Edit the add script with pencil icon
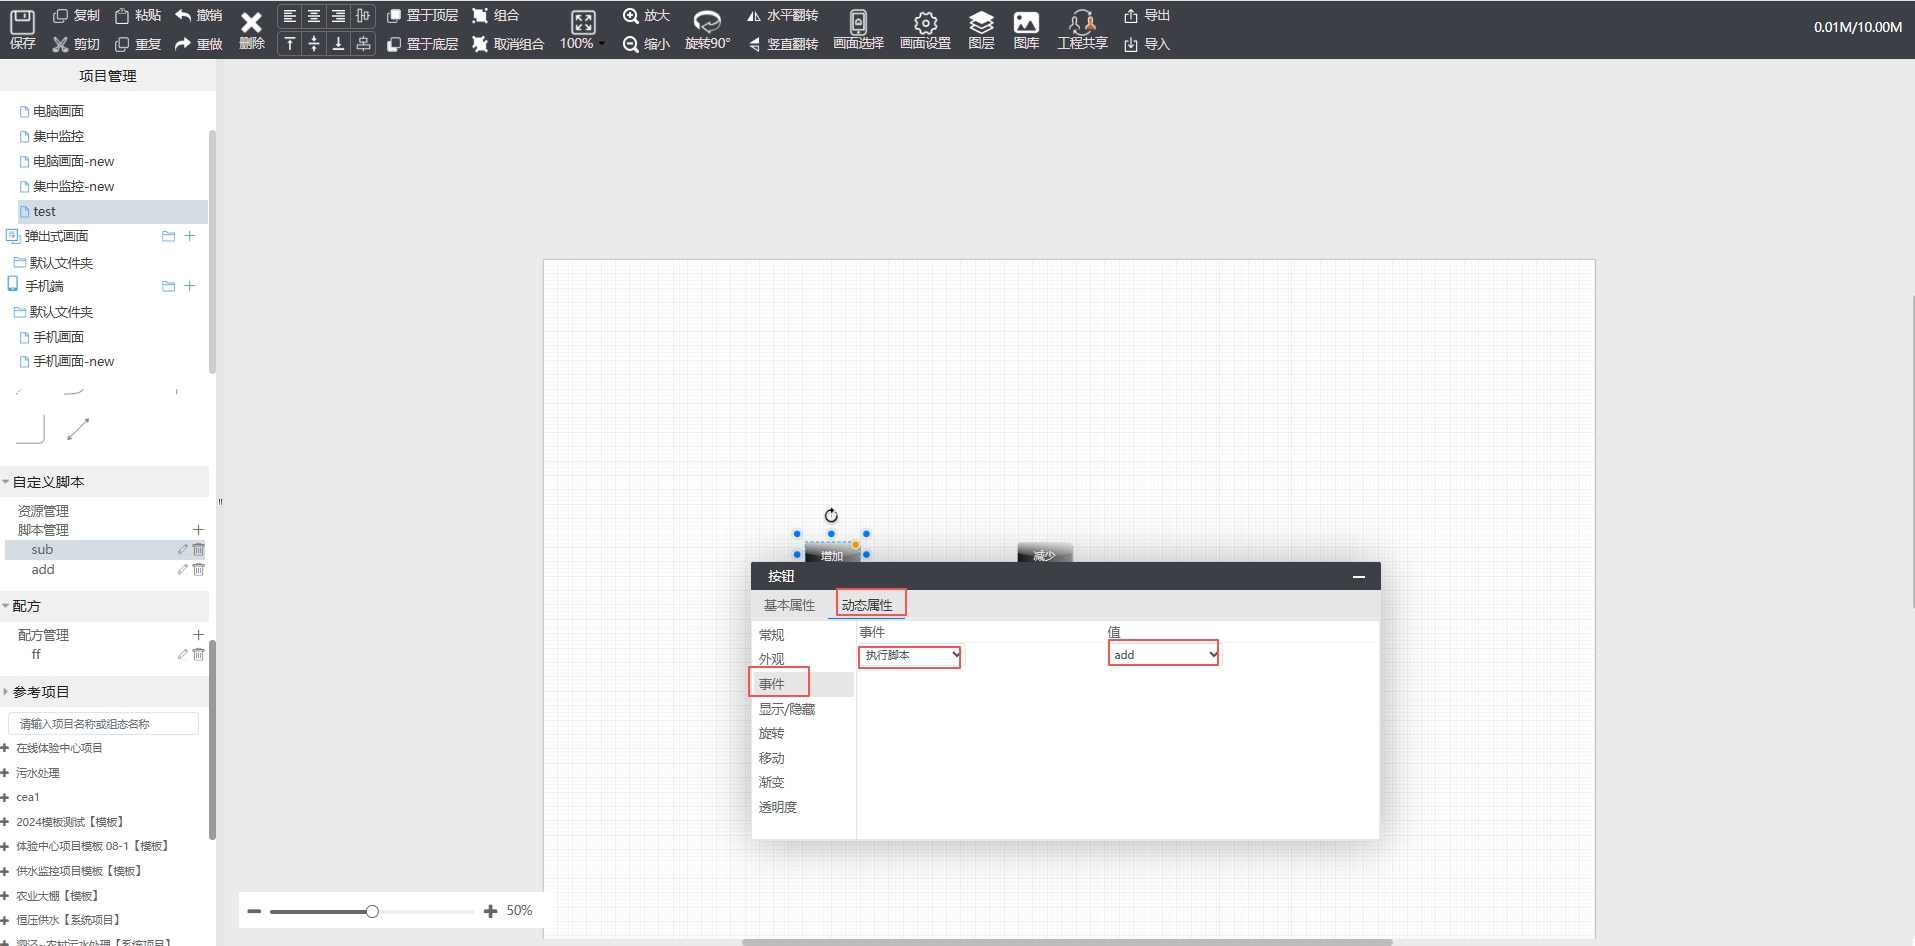Viewport: 1915px width, 946px height. 182,570
